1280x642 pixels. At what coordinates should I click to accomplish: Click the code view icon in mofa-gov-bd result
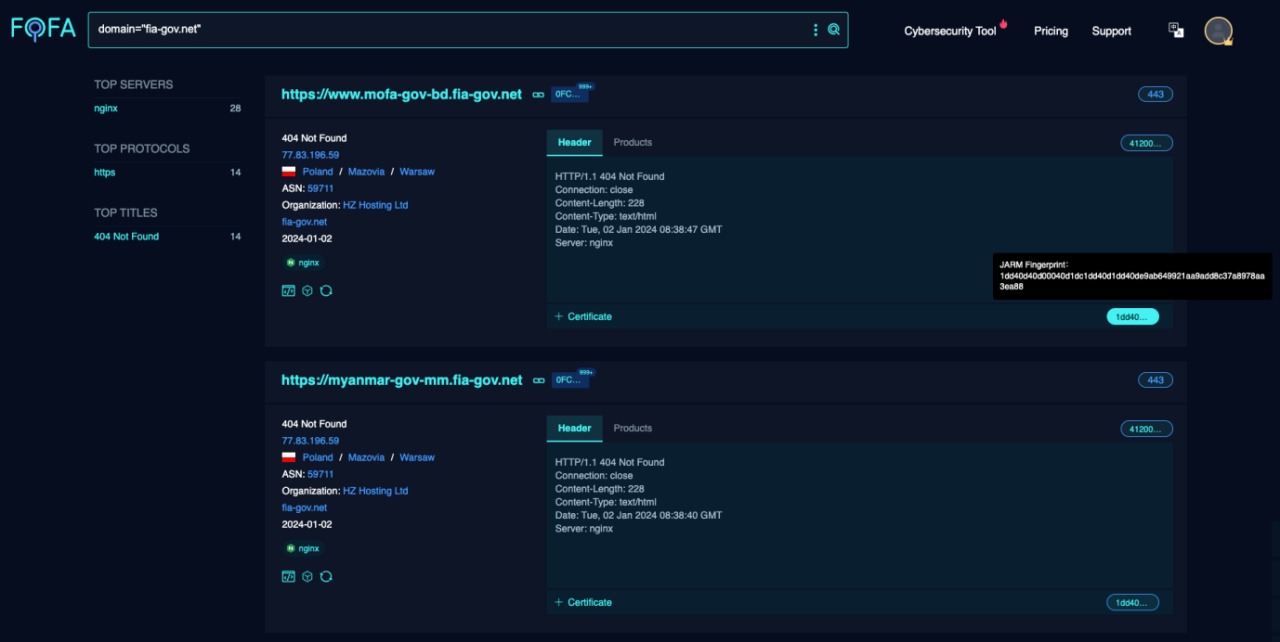pyautogui.click(x=288, y=291)
